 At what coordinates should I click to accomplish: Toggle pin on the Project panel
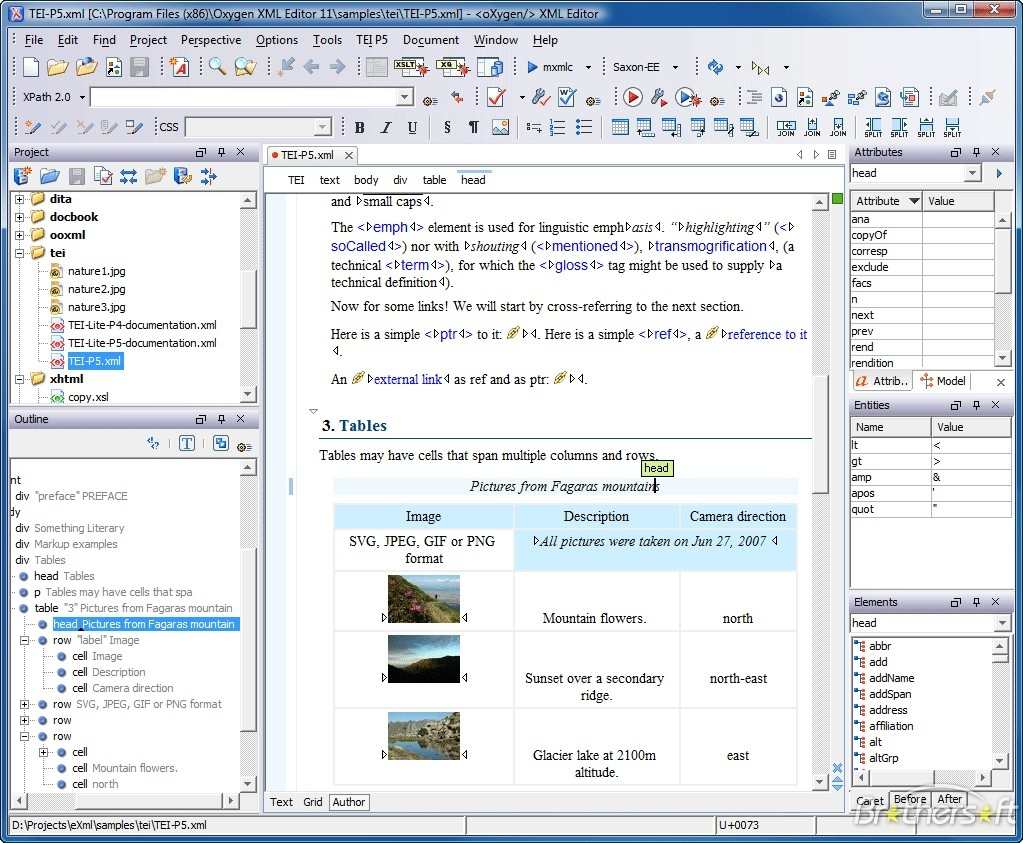click(221, 152)
